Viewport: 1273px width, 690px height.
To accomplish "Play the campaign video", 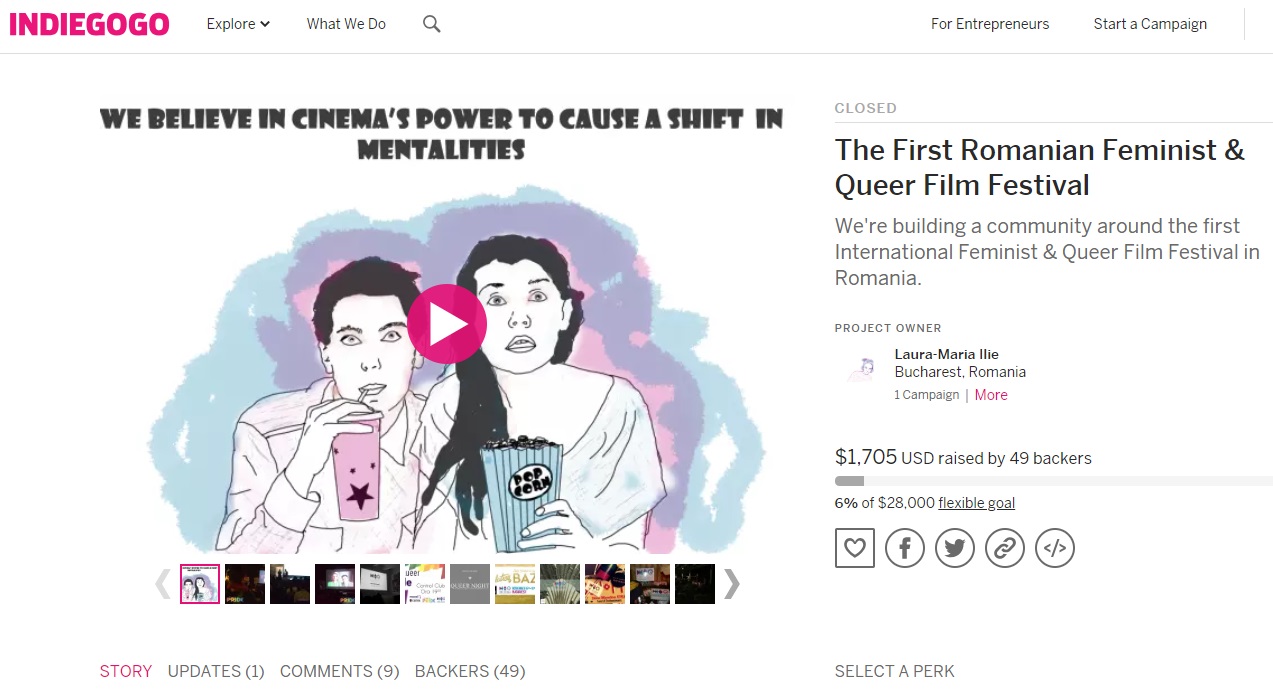I will tap(447, 324).
